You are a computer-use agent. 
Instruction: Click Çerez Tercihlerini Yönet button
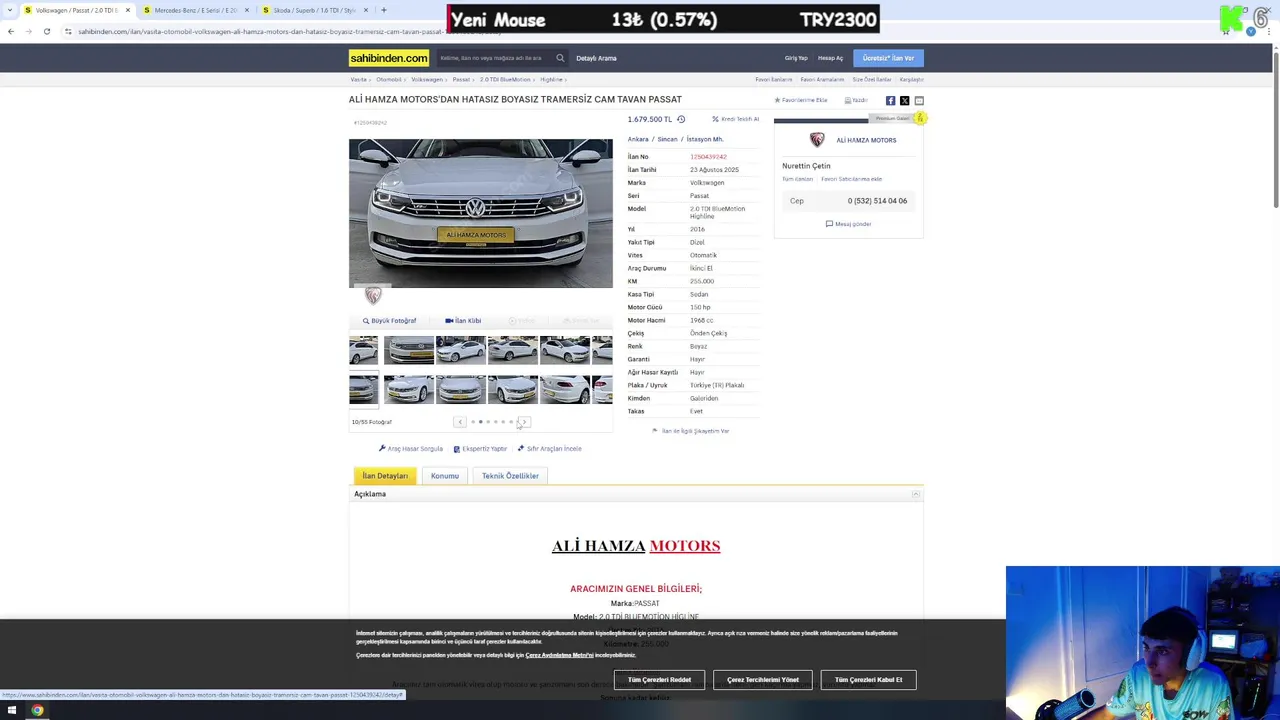pos(763,680)
